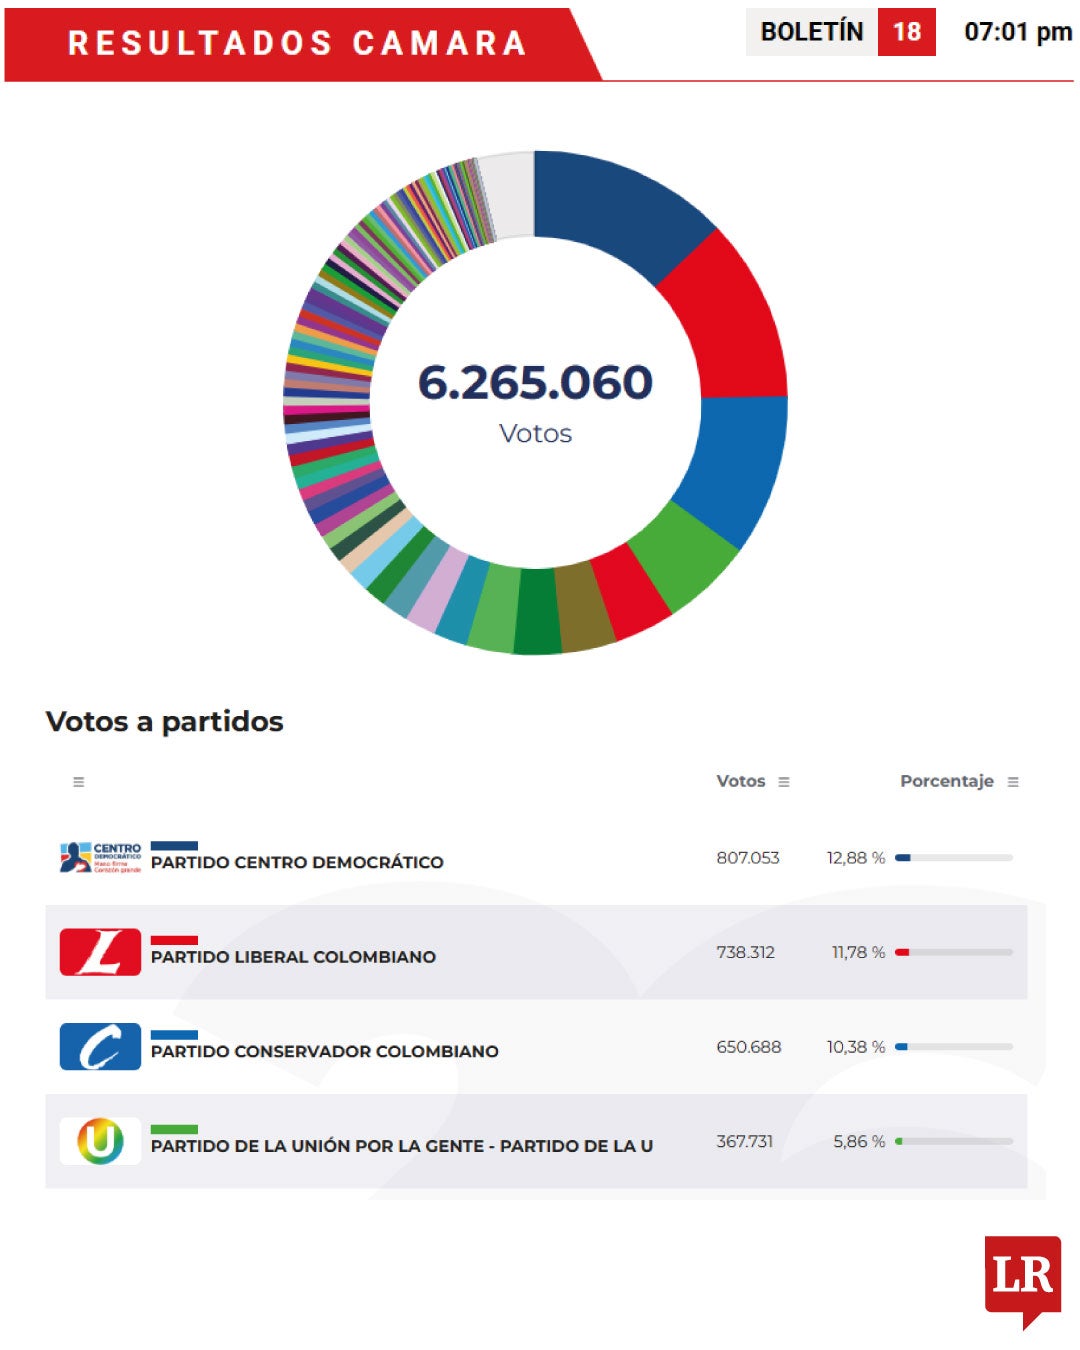Select the Partido Conservador Colombiano row name
This screenshot has width=1080, height=1350.
coord(324,1051)
